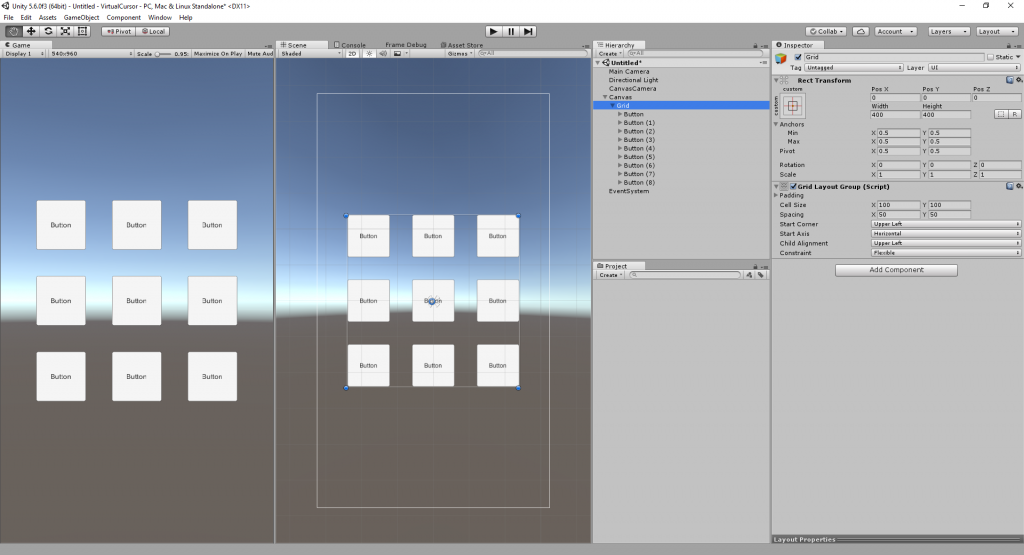Image resolution: width=1024 pixels, height=555 pixels.
Task: Select the Scale tool
Action: [x=64, y=31]
